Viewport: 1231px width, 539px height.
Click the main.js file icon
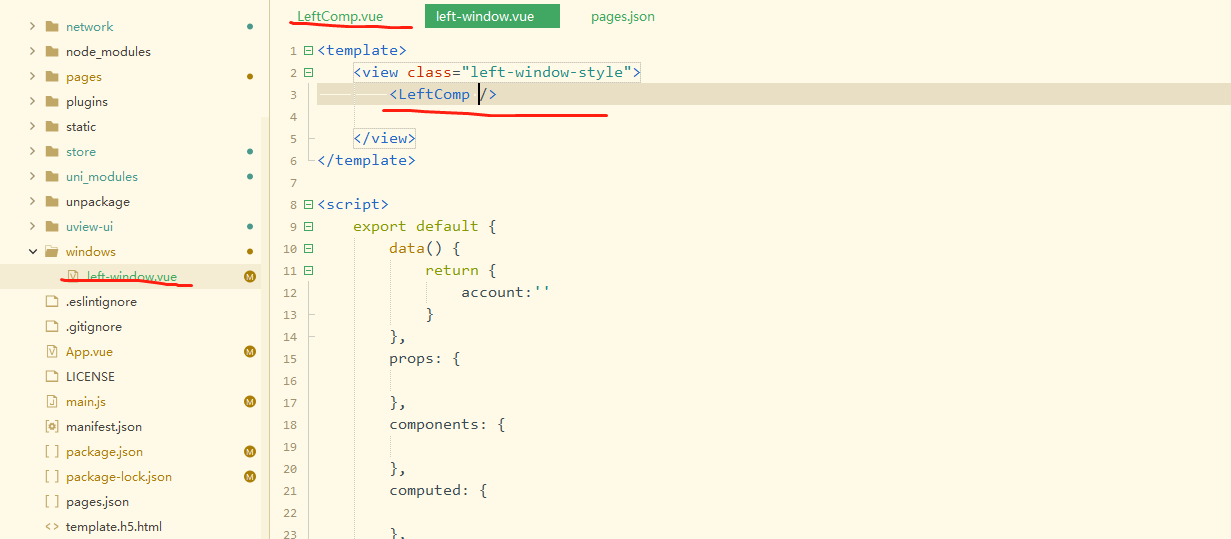[52, 402]
